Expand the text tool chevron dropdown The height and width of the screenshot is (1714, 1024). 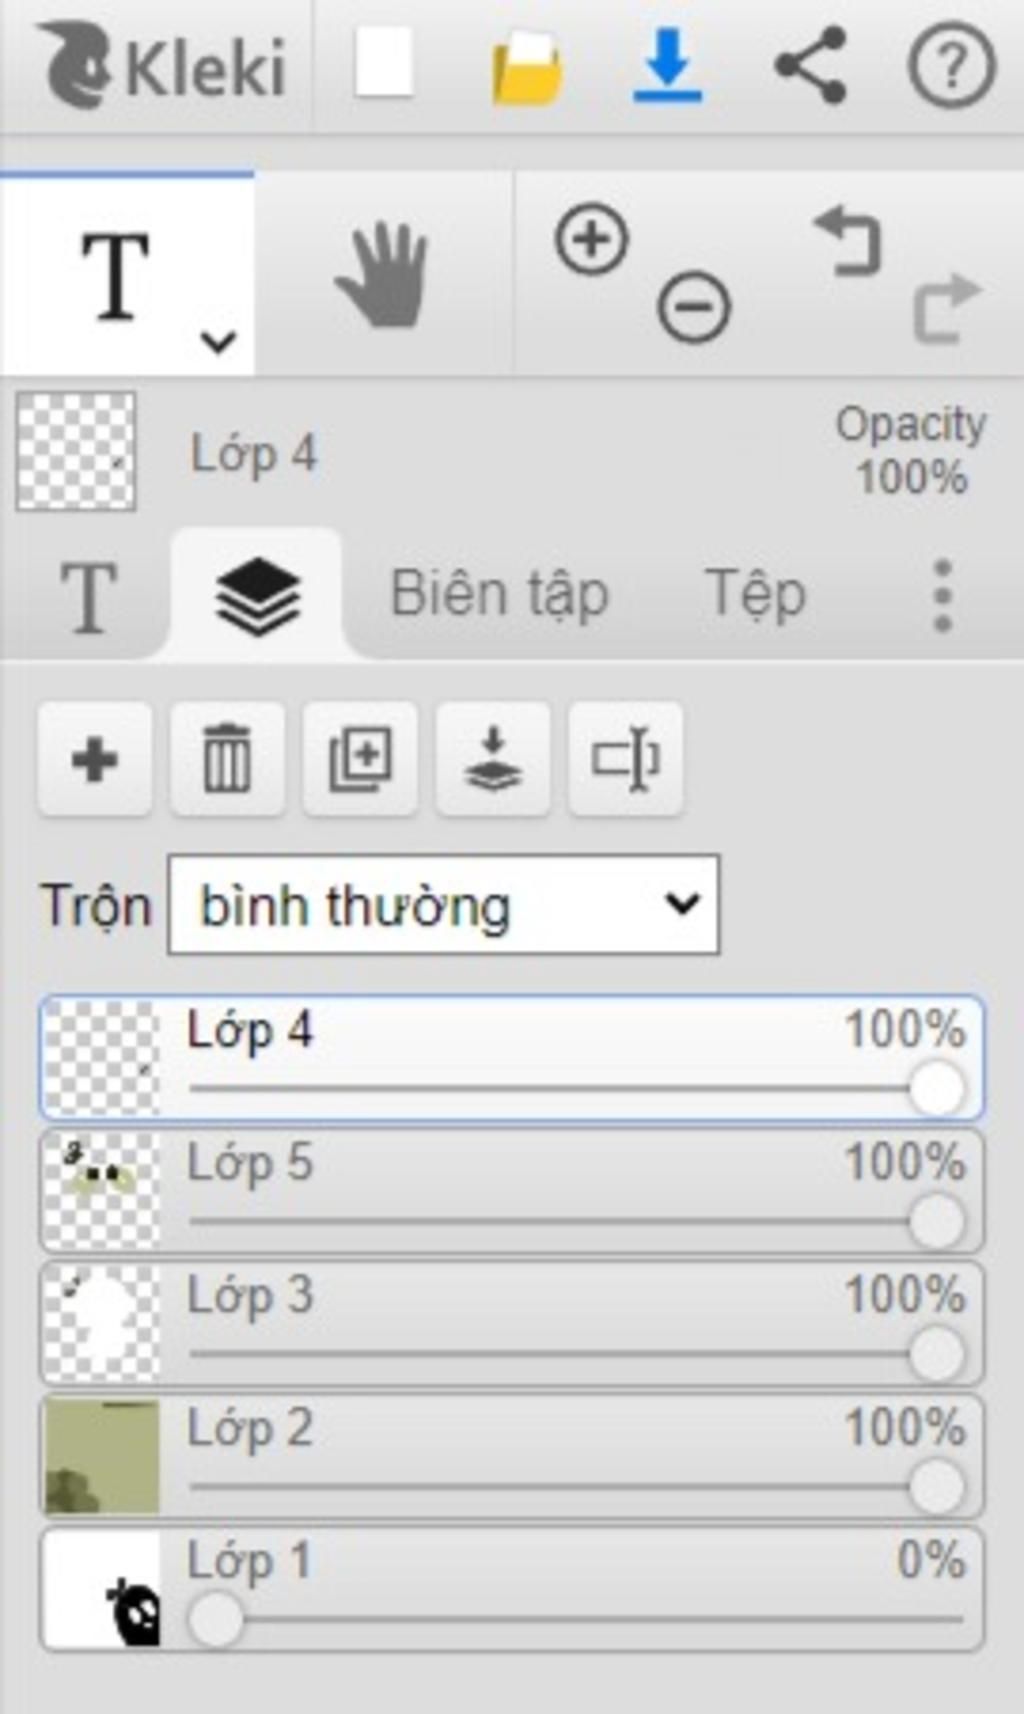click(x=218, y=342)
